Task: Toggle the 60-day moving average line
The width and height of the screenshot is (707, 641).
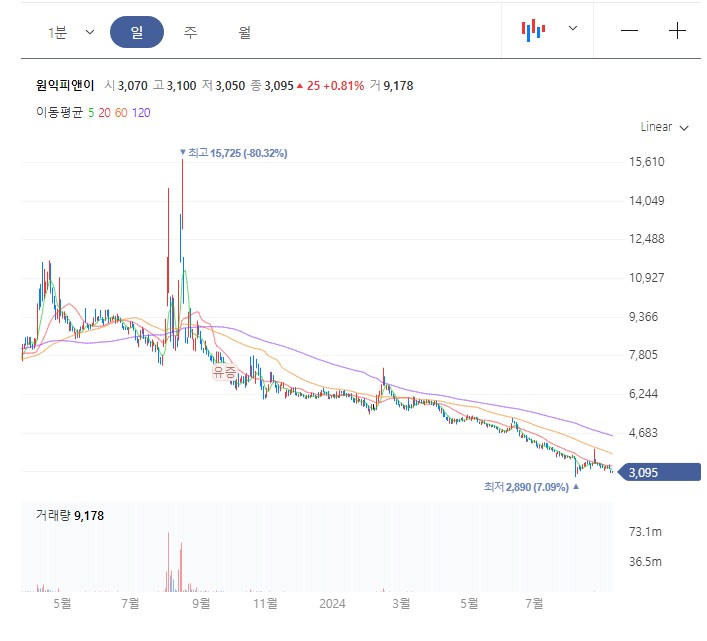Action: [x=121, y=113]
